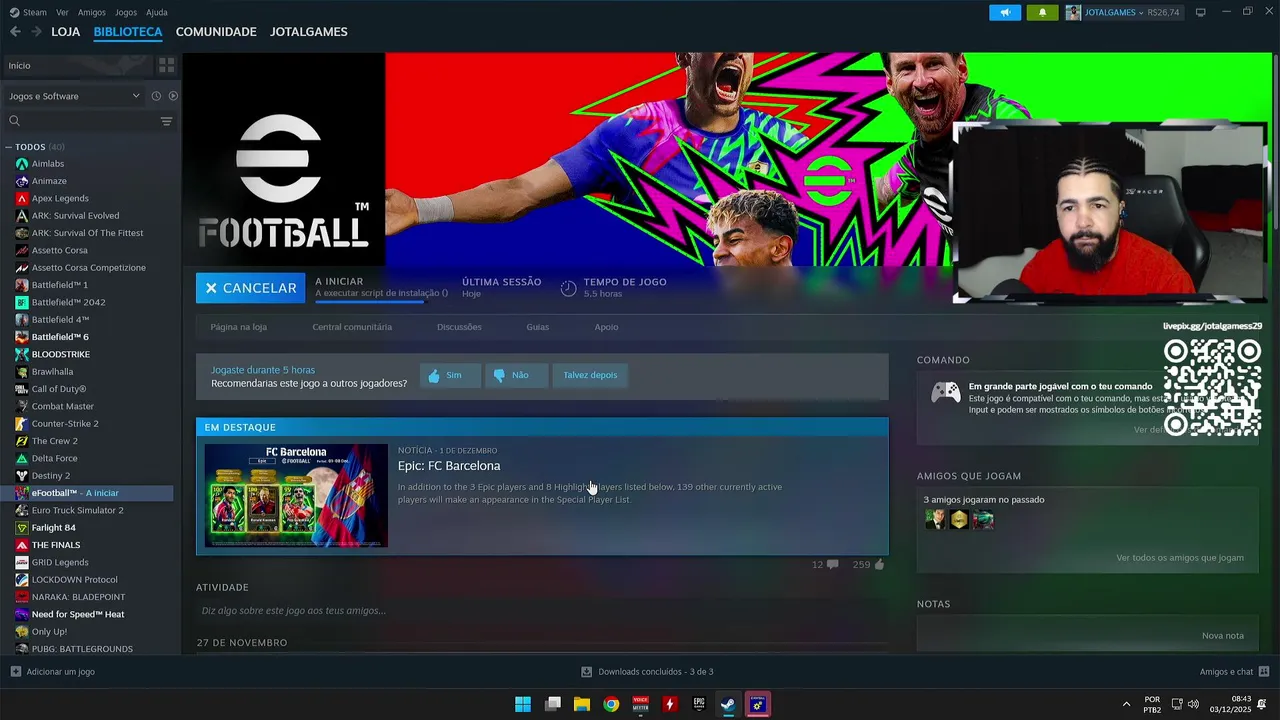
Task: Click the Brawlhalla game icon
Action: point(22,372)
